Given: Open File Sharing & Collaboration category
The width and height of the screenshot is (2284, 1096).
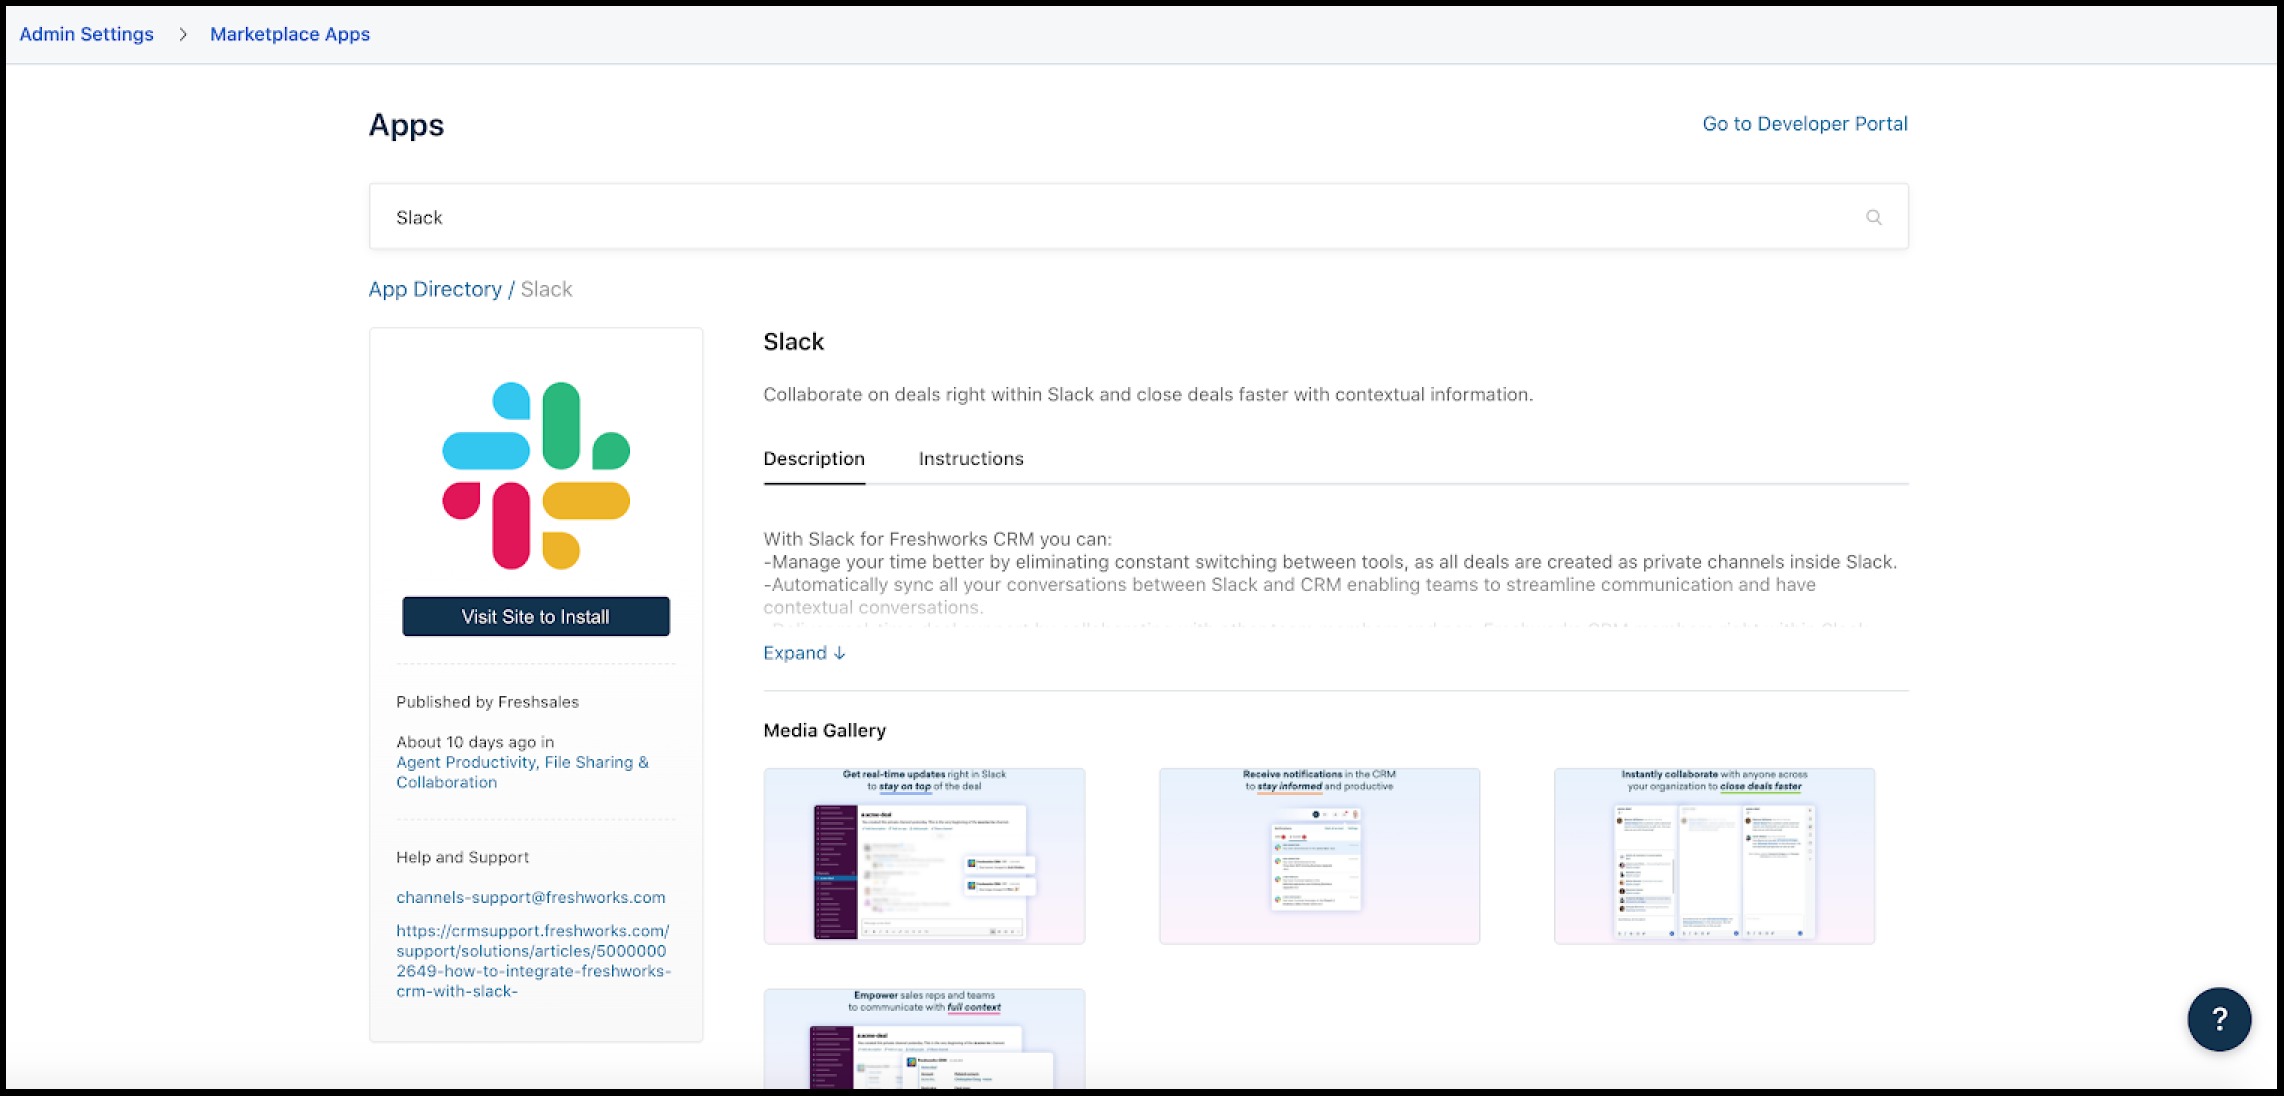Looking at the screenshot, I should click(x=522, y=772).
